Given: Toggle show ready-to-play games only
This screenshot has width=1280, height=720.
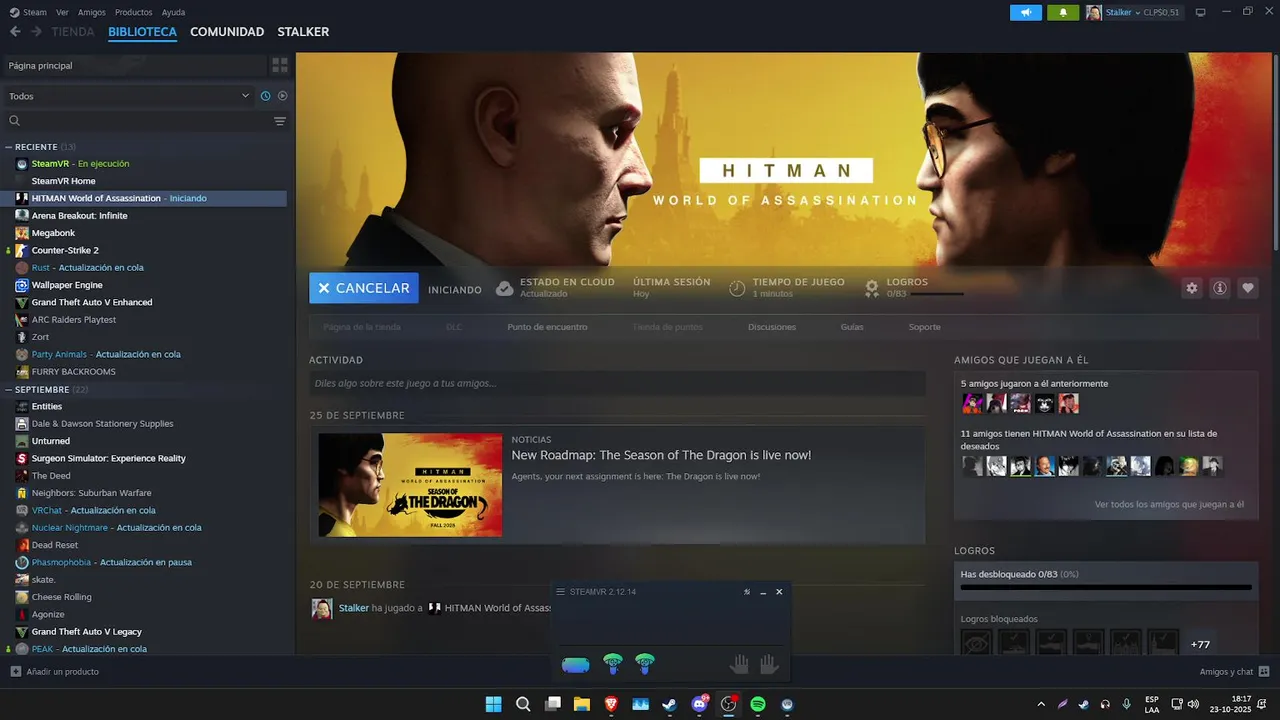Looking at the screenshot, I should tap(283, 96).
